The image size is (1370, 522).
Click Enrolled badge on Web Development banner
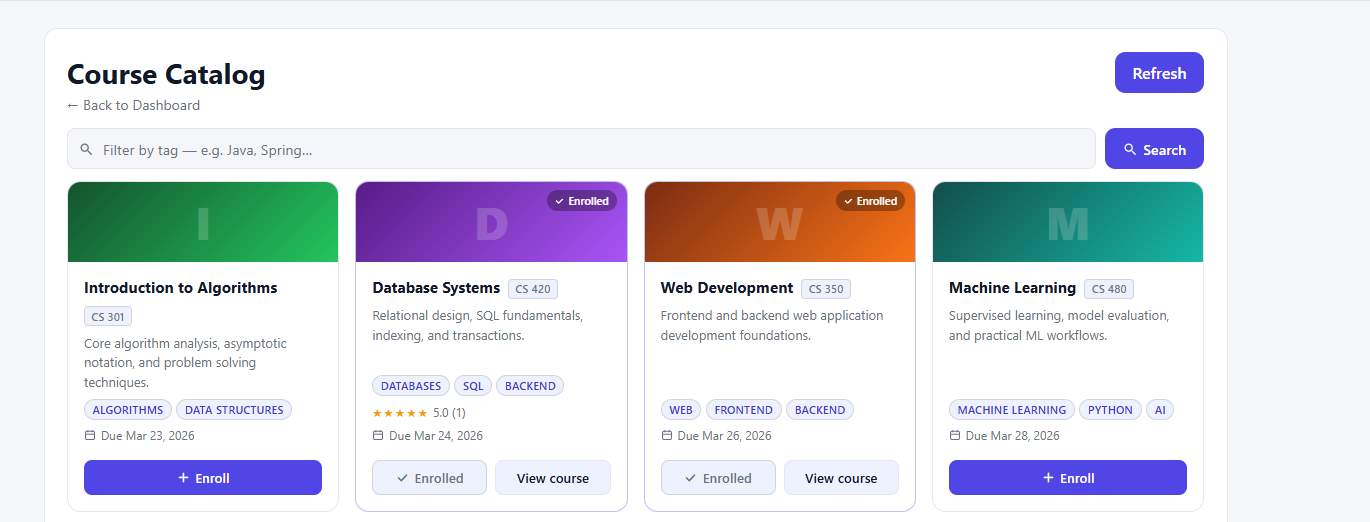coord(870,201)
